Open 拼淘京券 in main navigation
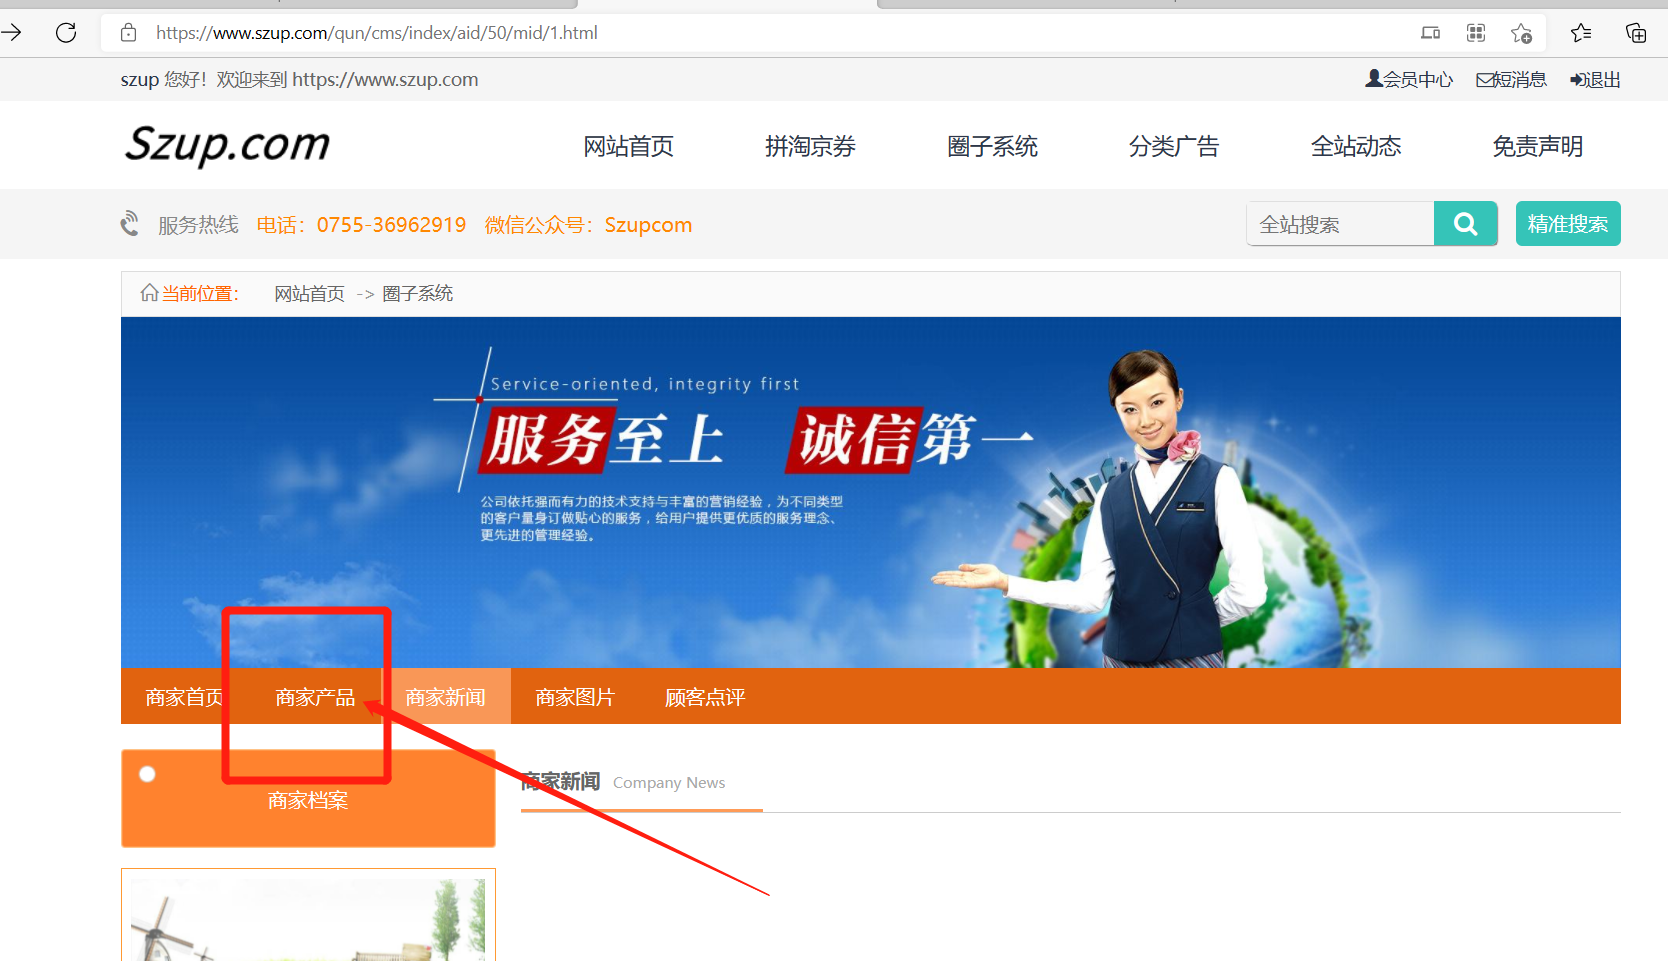This screenshot has width=1668, height=961. [x=810, y=147]
